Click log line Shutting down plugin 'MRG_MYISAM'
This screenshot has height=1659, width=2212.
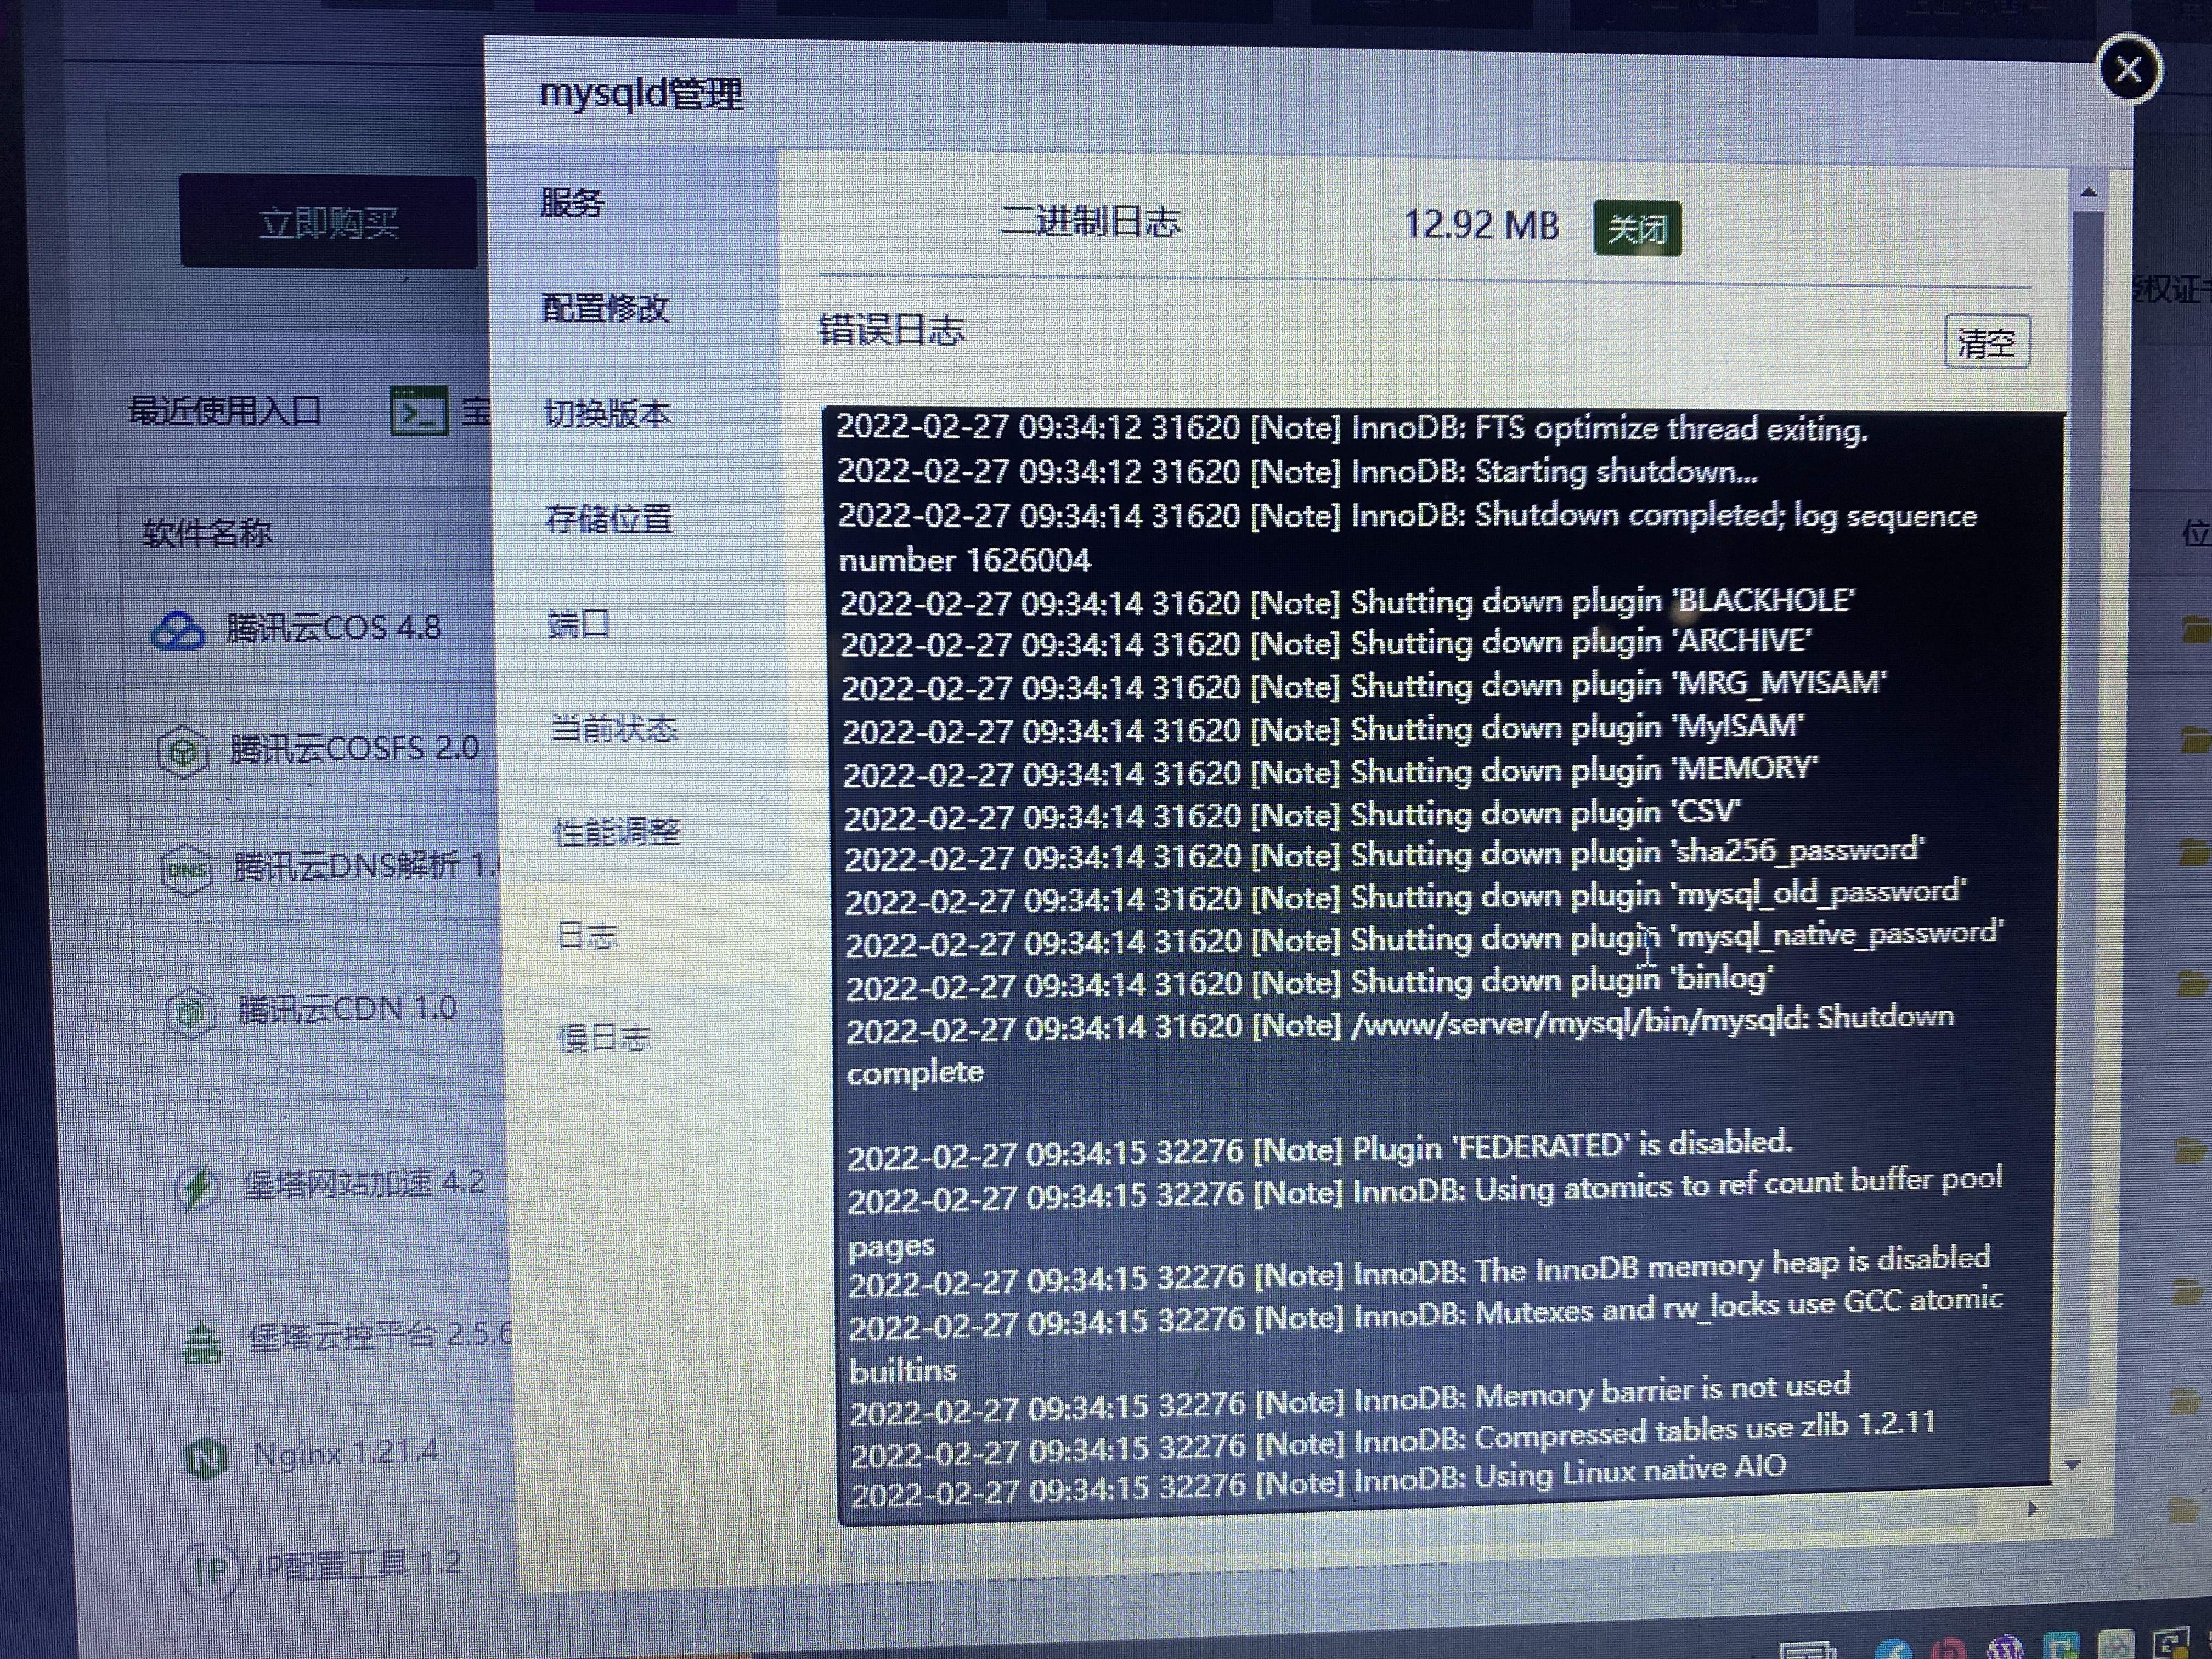coord(1364,686)
